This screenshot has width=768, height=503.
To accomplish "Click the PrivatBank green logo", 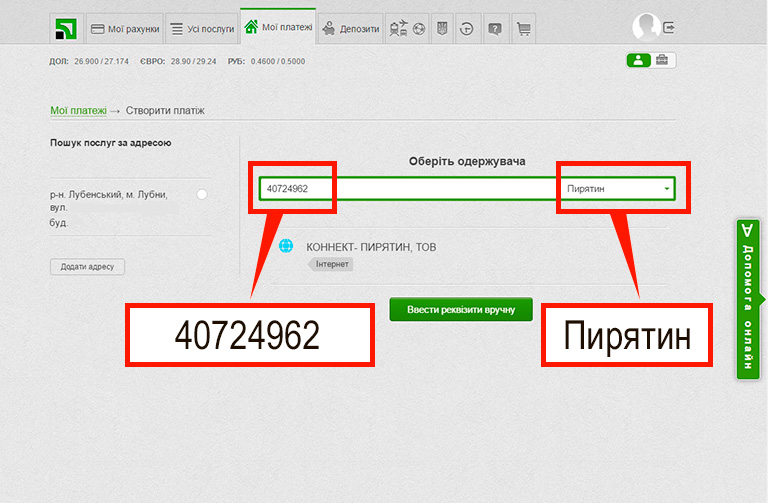I will click(x=64, y=28).
